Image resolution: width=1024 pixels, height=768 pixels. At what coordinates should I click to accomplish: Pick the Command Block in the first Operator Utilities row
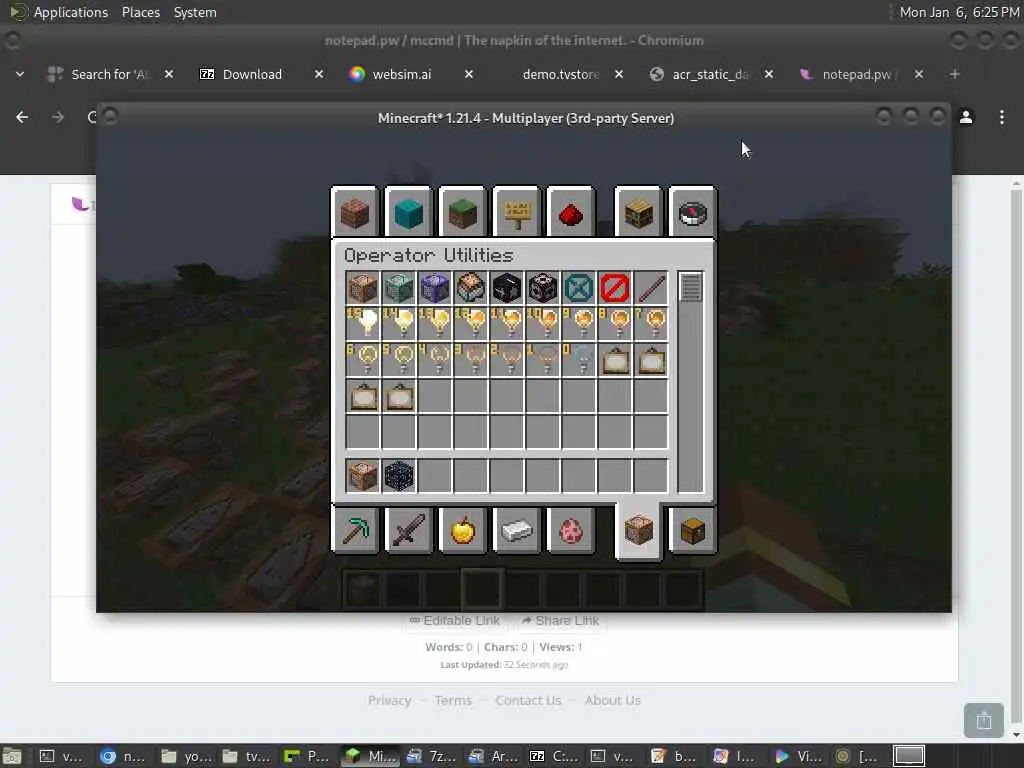tap(362, 288)
